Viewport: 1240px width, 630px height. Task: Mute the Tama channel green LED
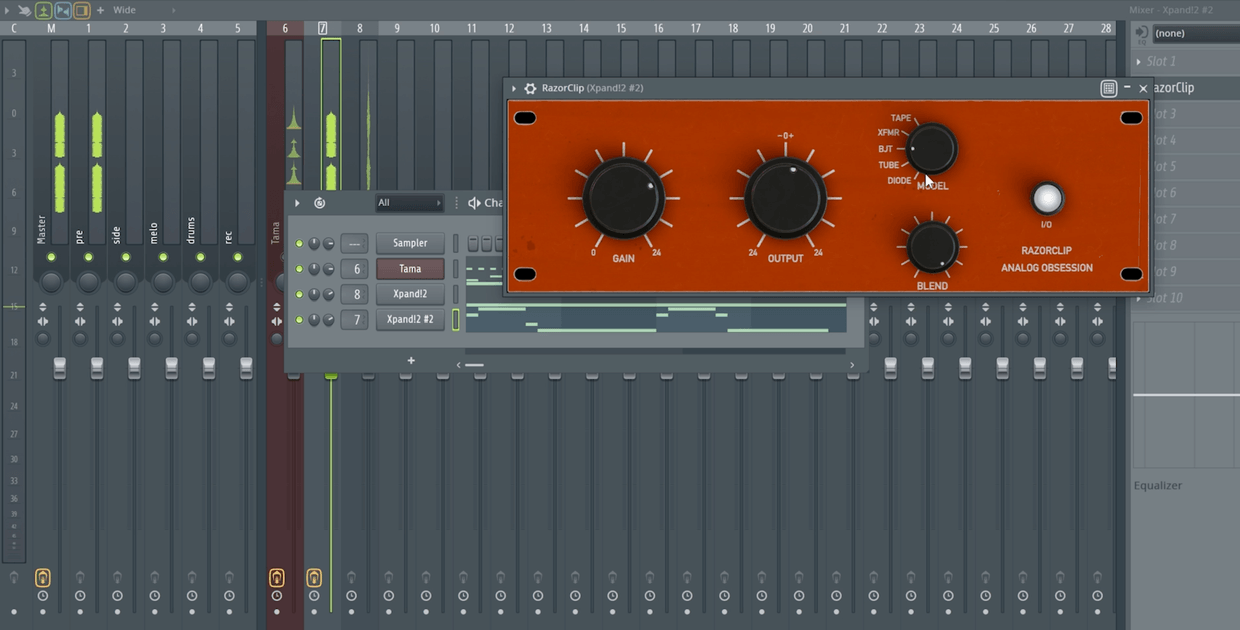click(299, 269)
